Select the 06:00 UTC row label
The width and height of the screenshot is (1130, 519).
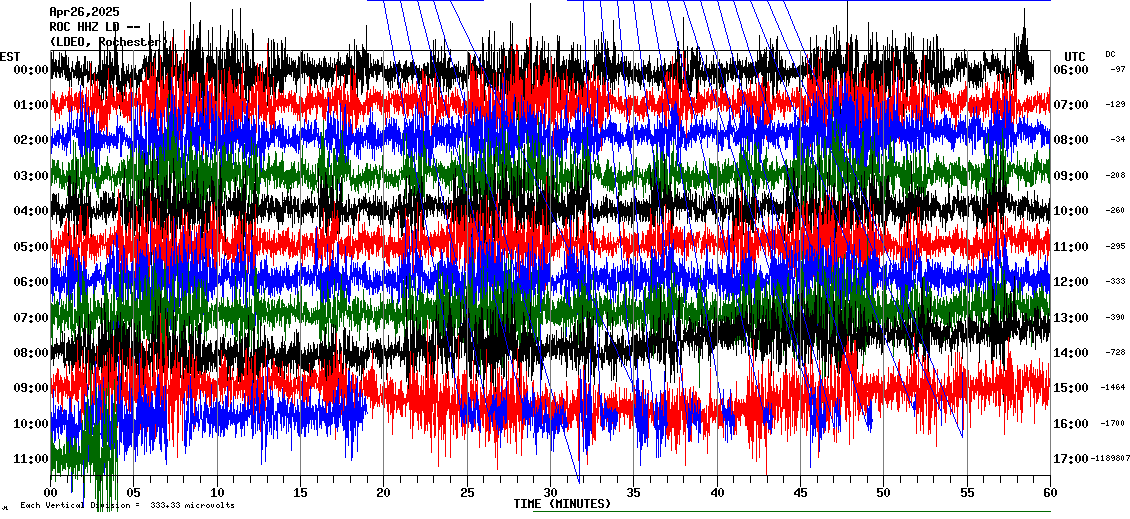pyautogui.click(x=1070, y=70)
